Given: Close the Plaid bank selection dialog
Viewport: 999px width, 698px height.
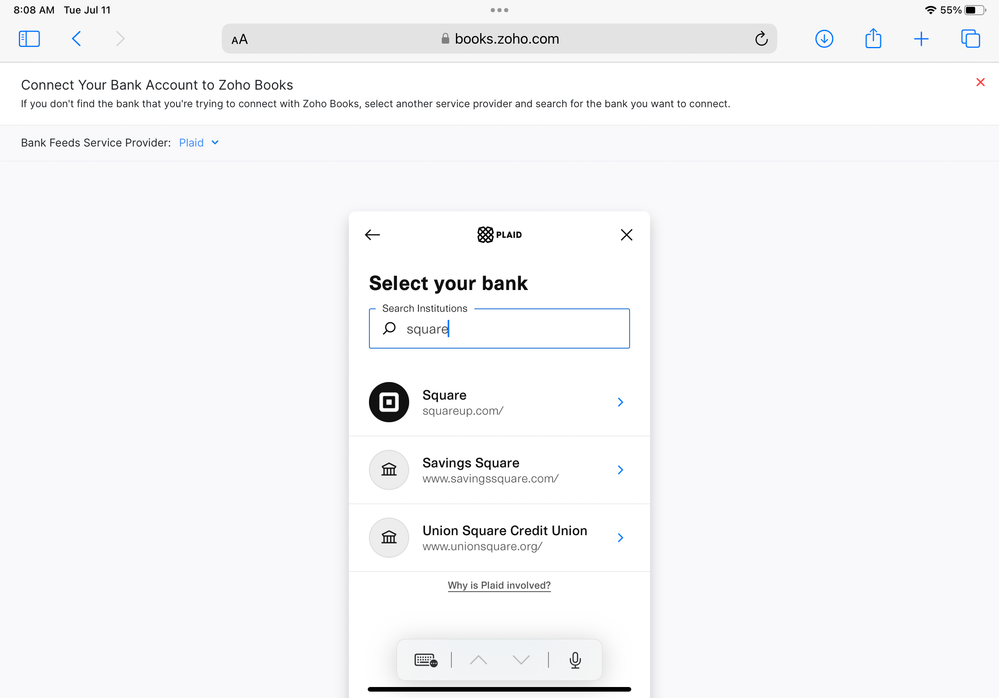Looking at the screenshot, I should [626, 235].
